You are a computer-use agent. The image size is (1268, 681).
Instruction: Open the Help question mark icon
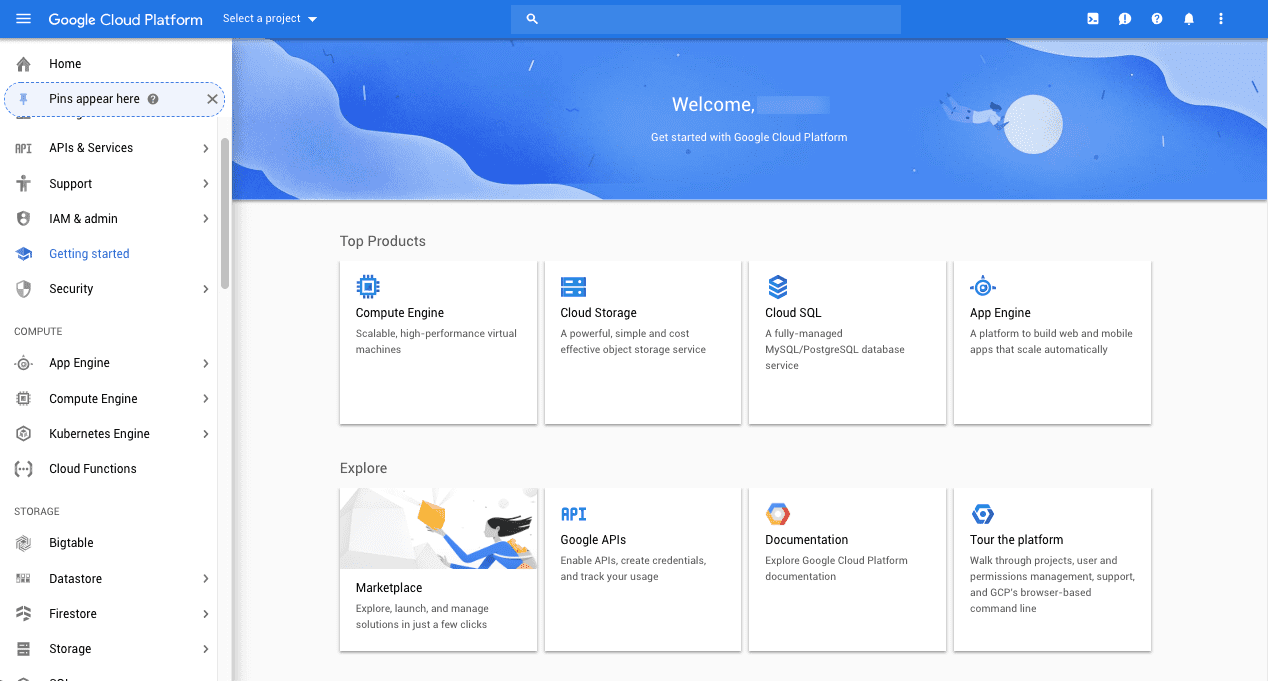pyautogui.click(x=1157, y=19)
